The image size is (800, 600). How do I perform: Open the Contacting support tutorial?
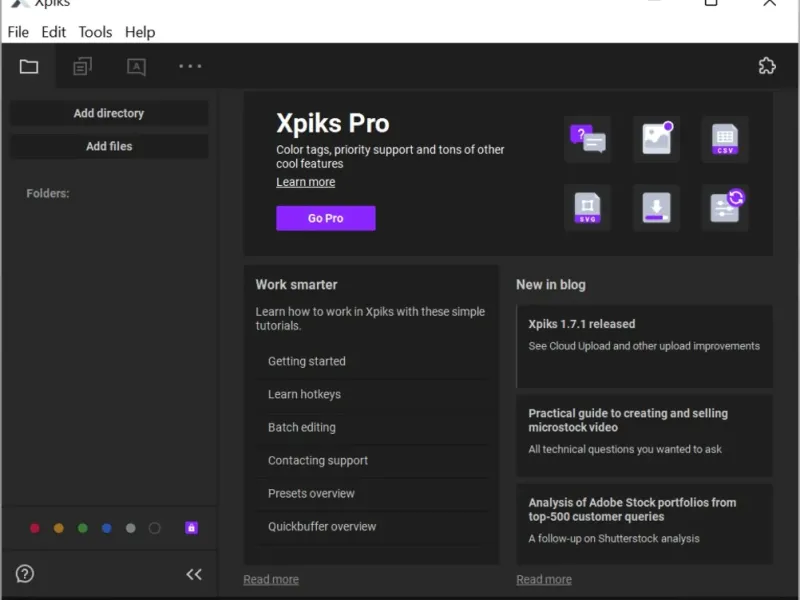click(372, 461)
